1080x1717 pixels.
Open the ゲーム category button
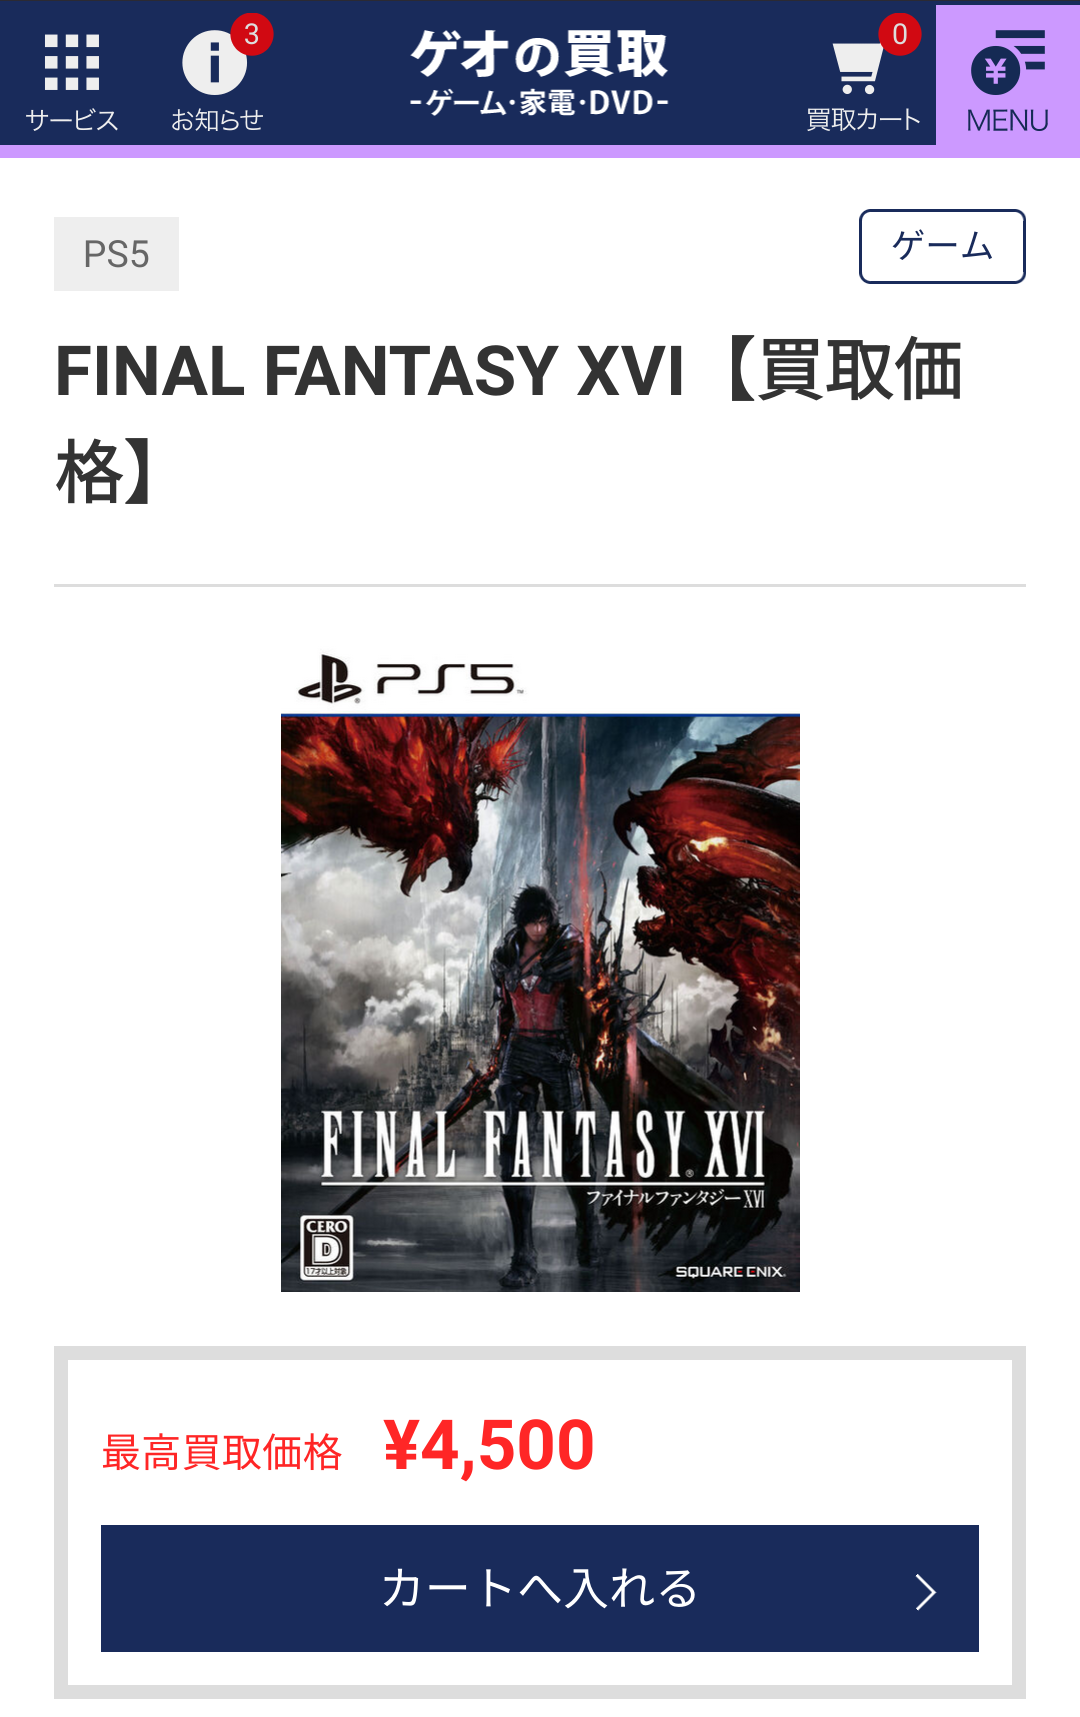coord(942,246)
